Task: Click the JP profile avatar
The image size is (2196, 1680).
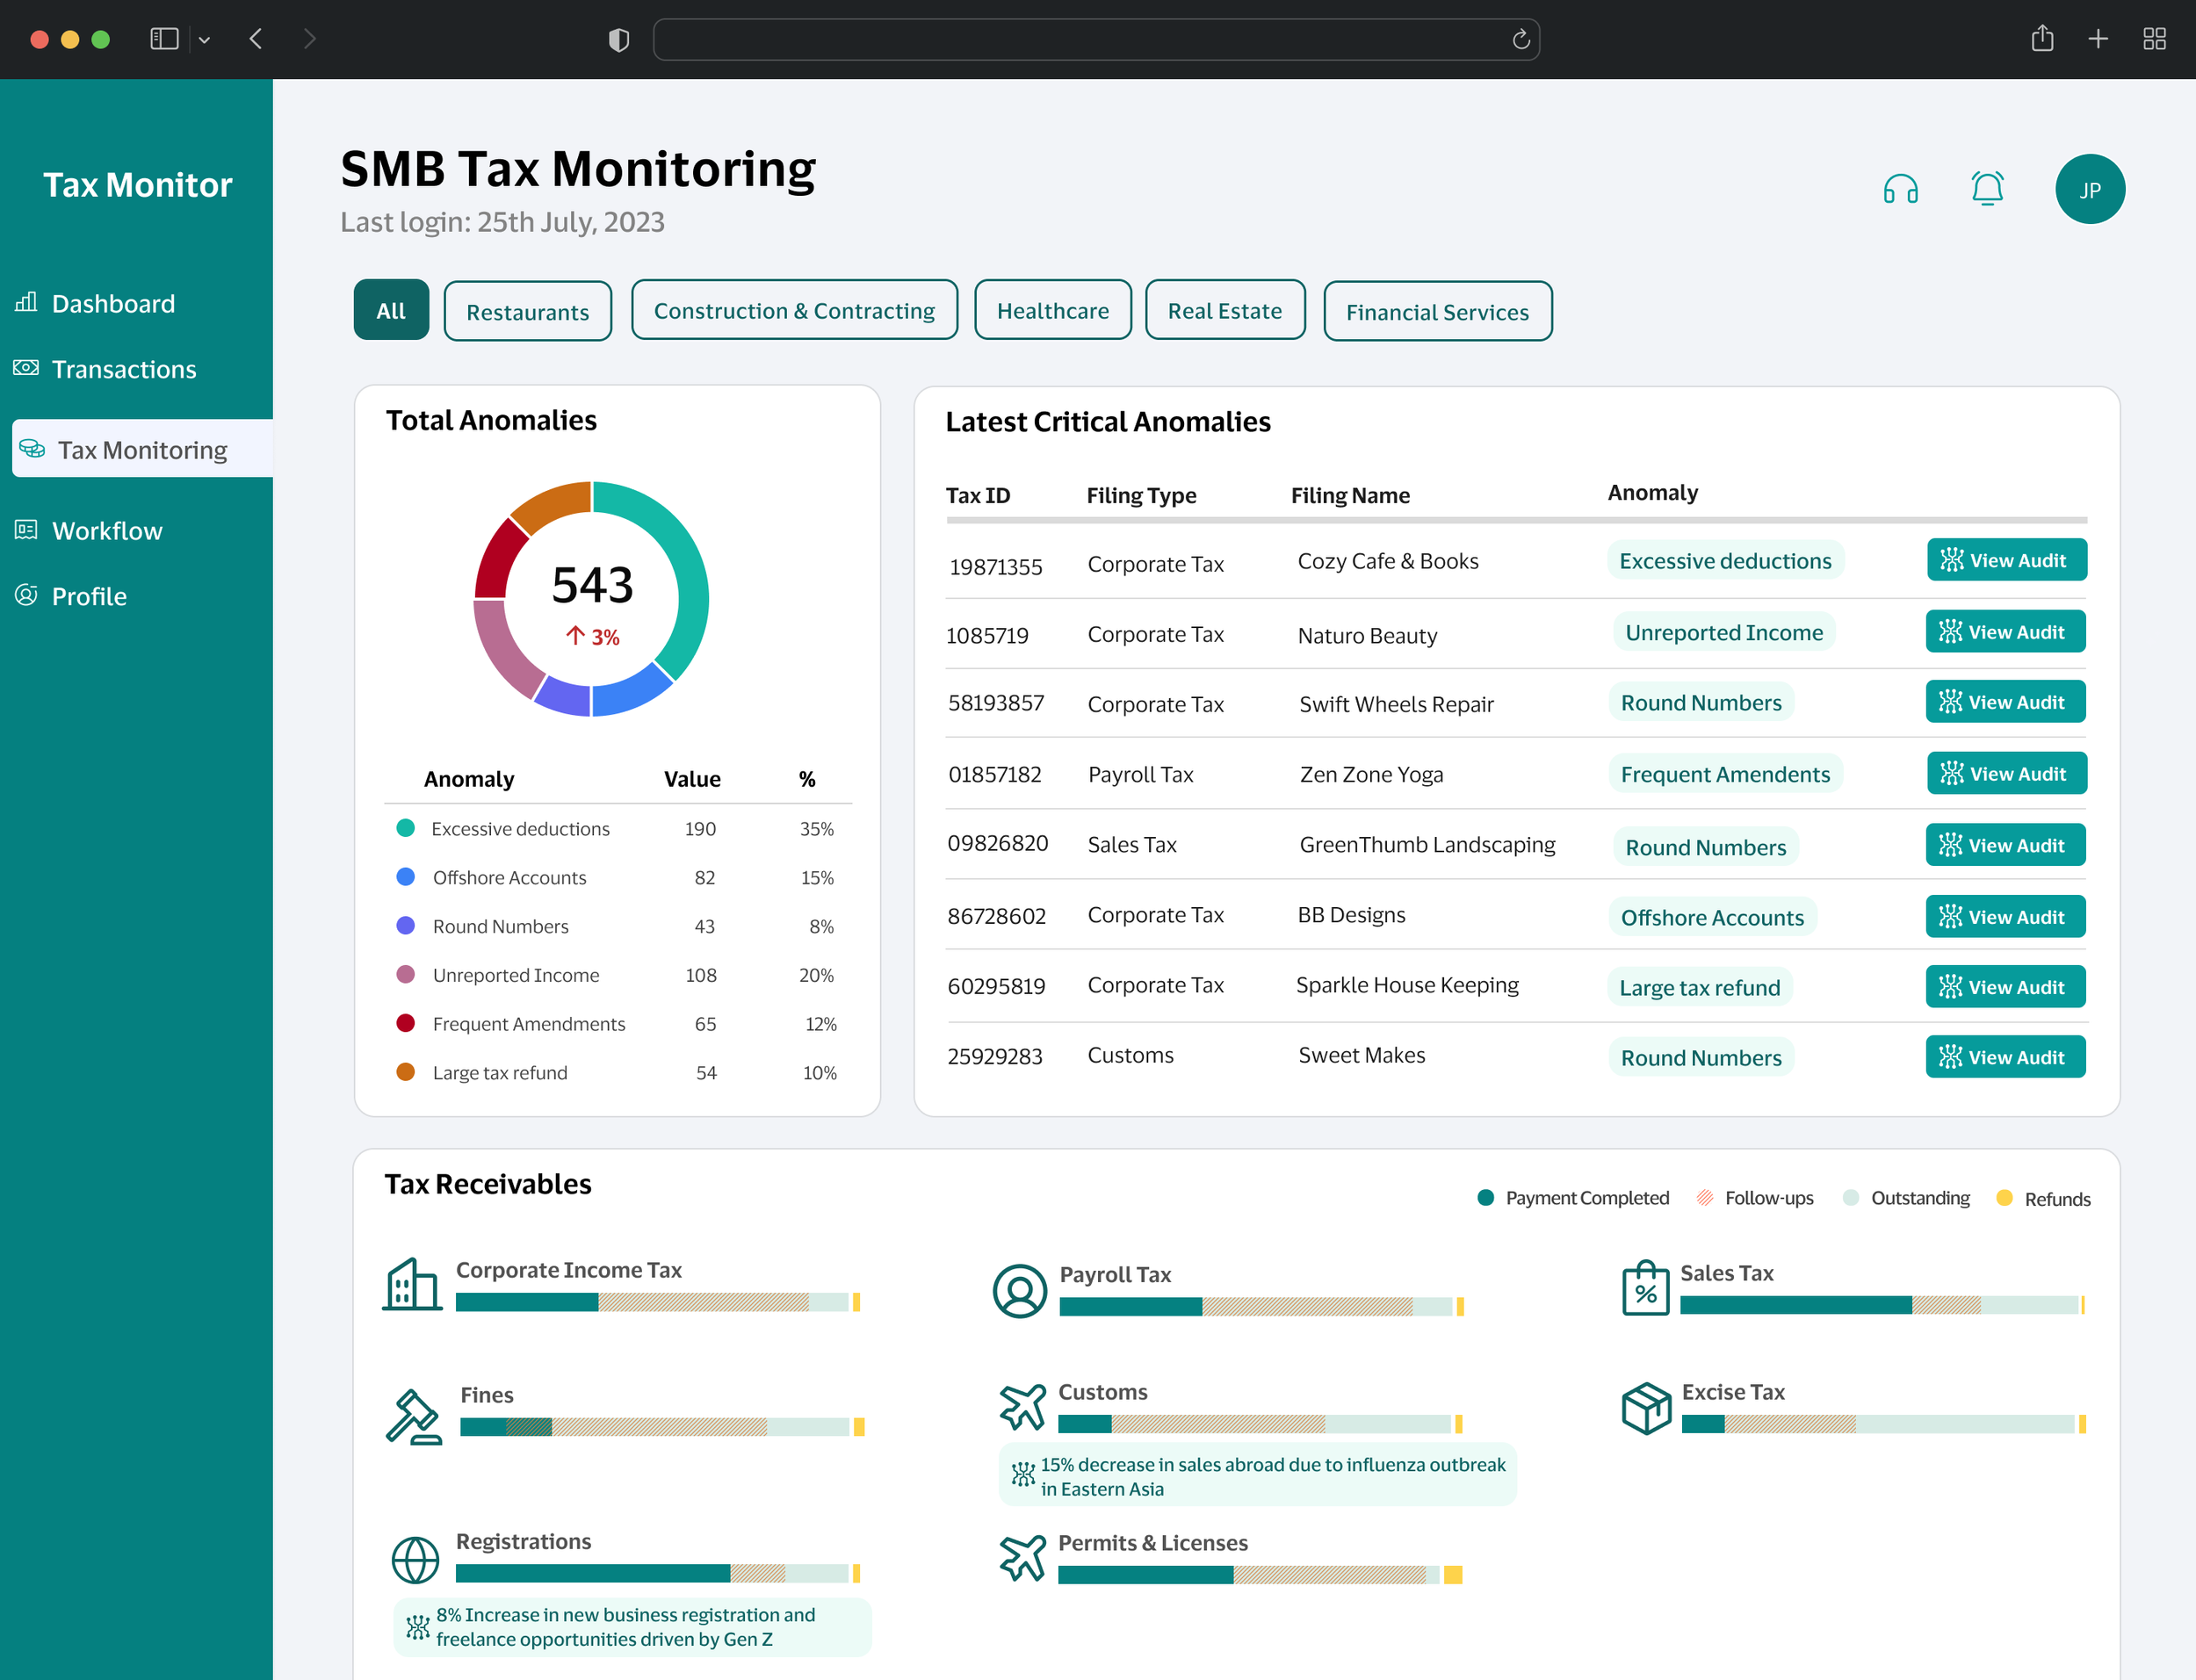Action: tap(2089, 189)
